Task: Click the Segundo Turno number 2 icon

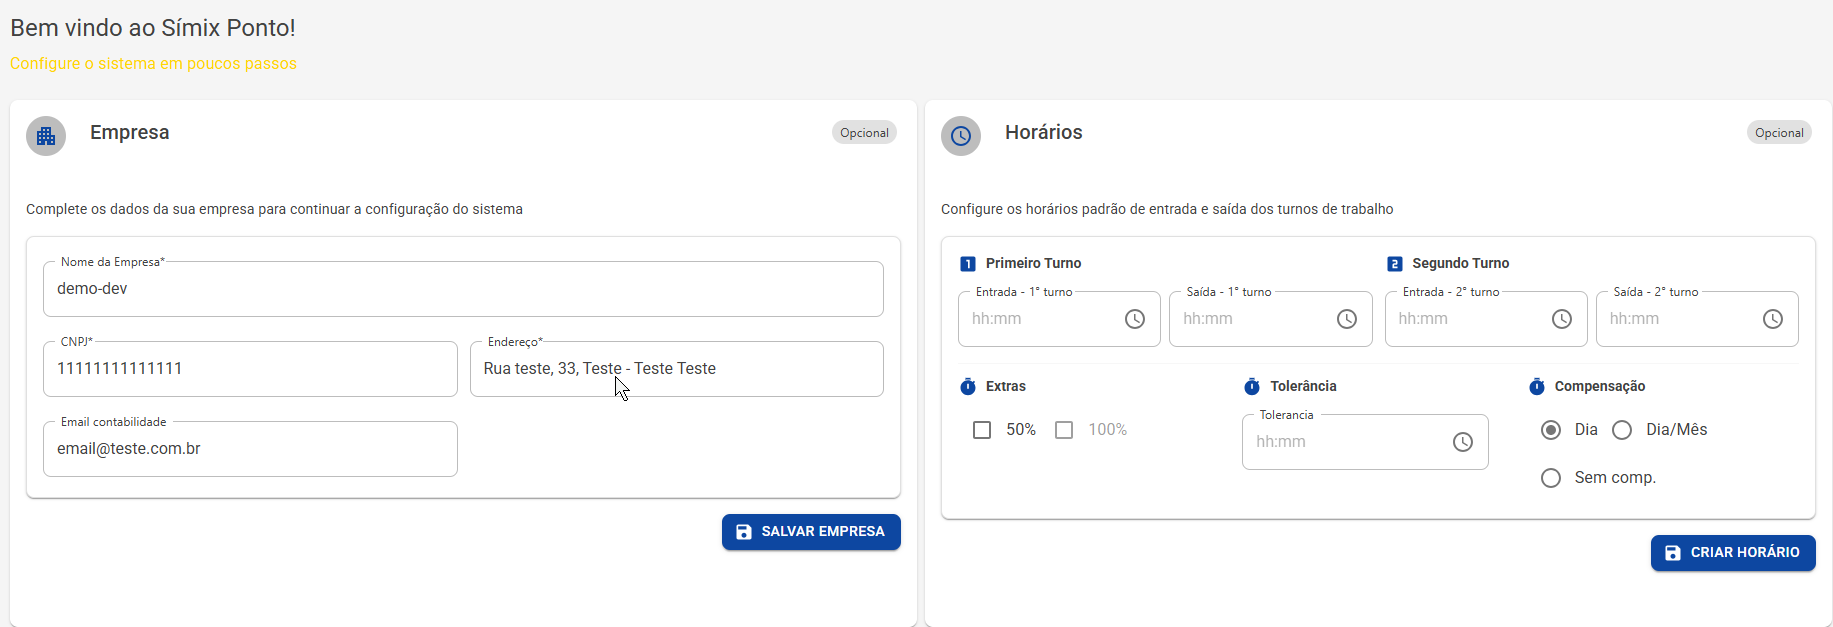Action: point(1395,264)
